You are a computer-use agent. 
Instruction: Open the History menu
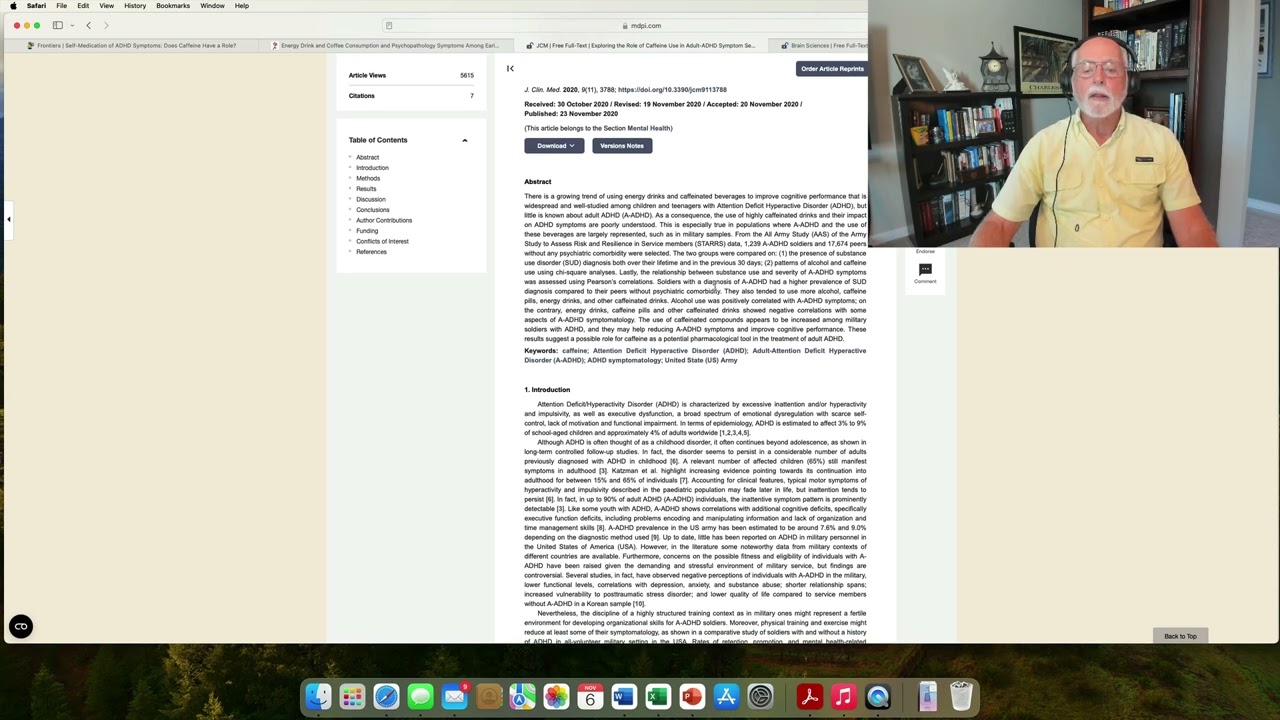tap(135, 6)
